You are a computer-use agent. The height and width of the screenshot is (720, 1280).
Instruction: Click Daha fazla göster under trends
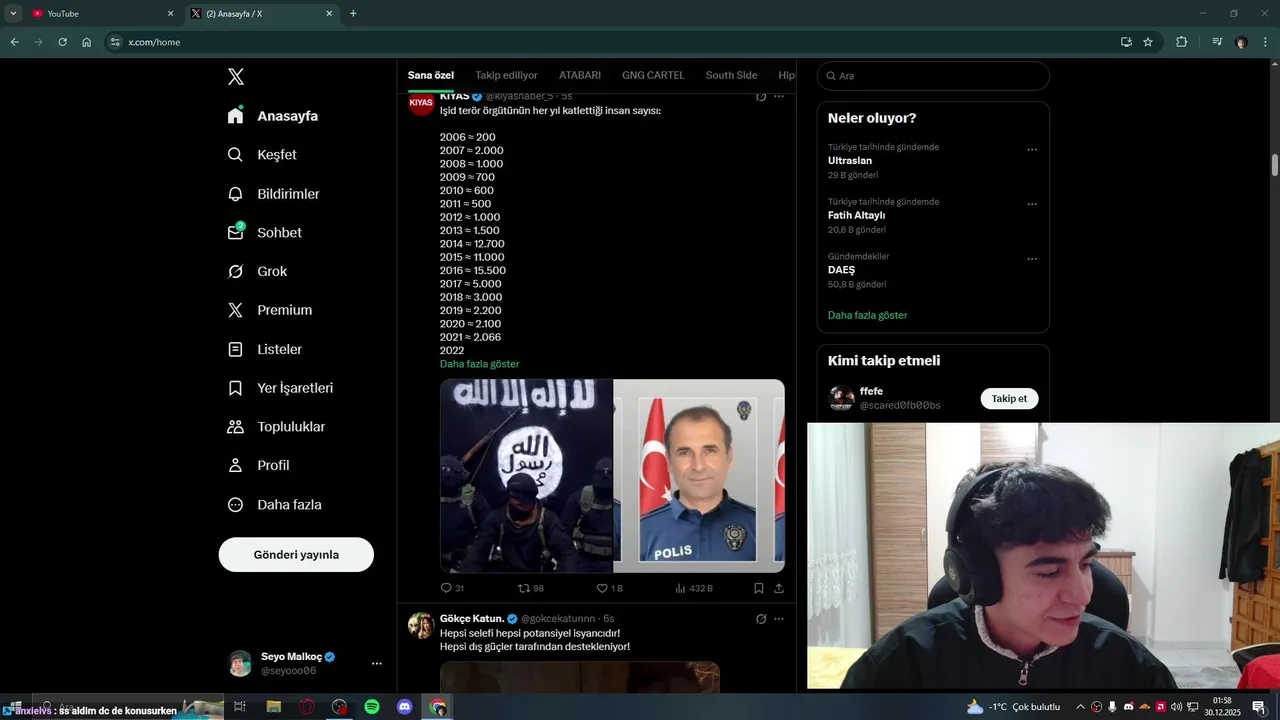point(867,315)
